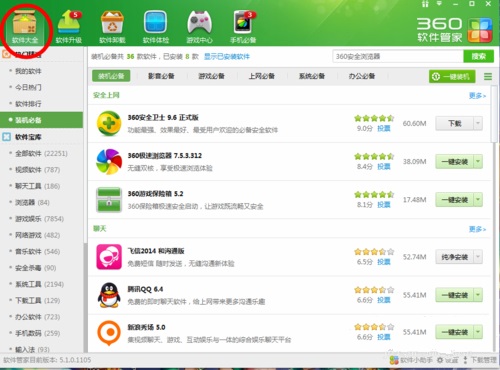This screenshot has width=500, height=370.
Task: Install 360极速浏览器 with 一键安装
Action: (455, 162)
